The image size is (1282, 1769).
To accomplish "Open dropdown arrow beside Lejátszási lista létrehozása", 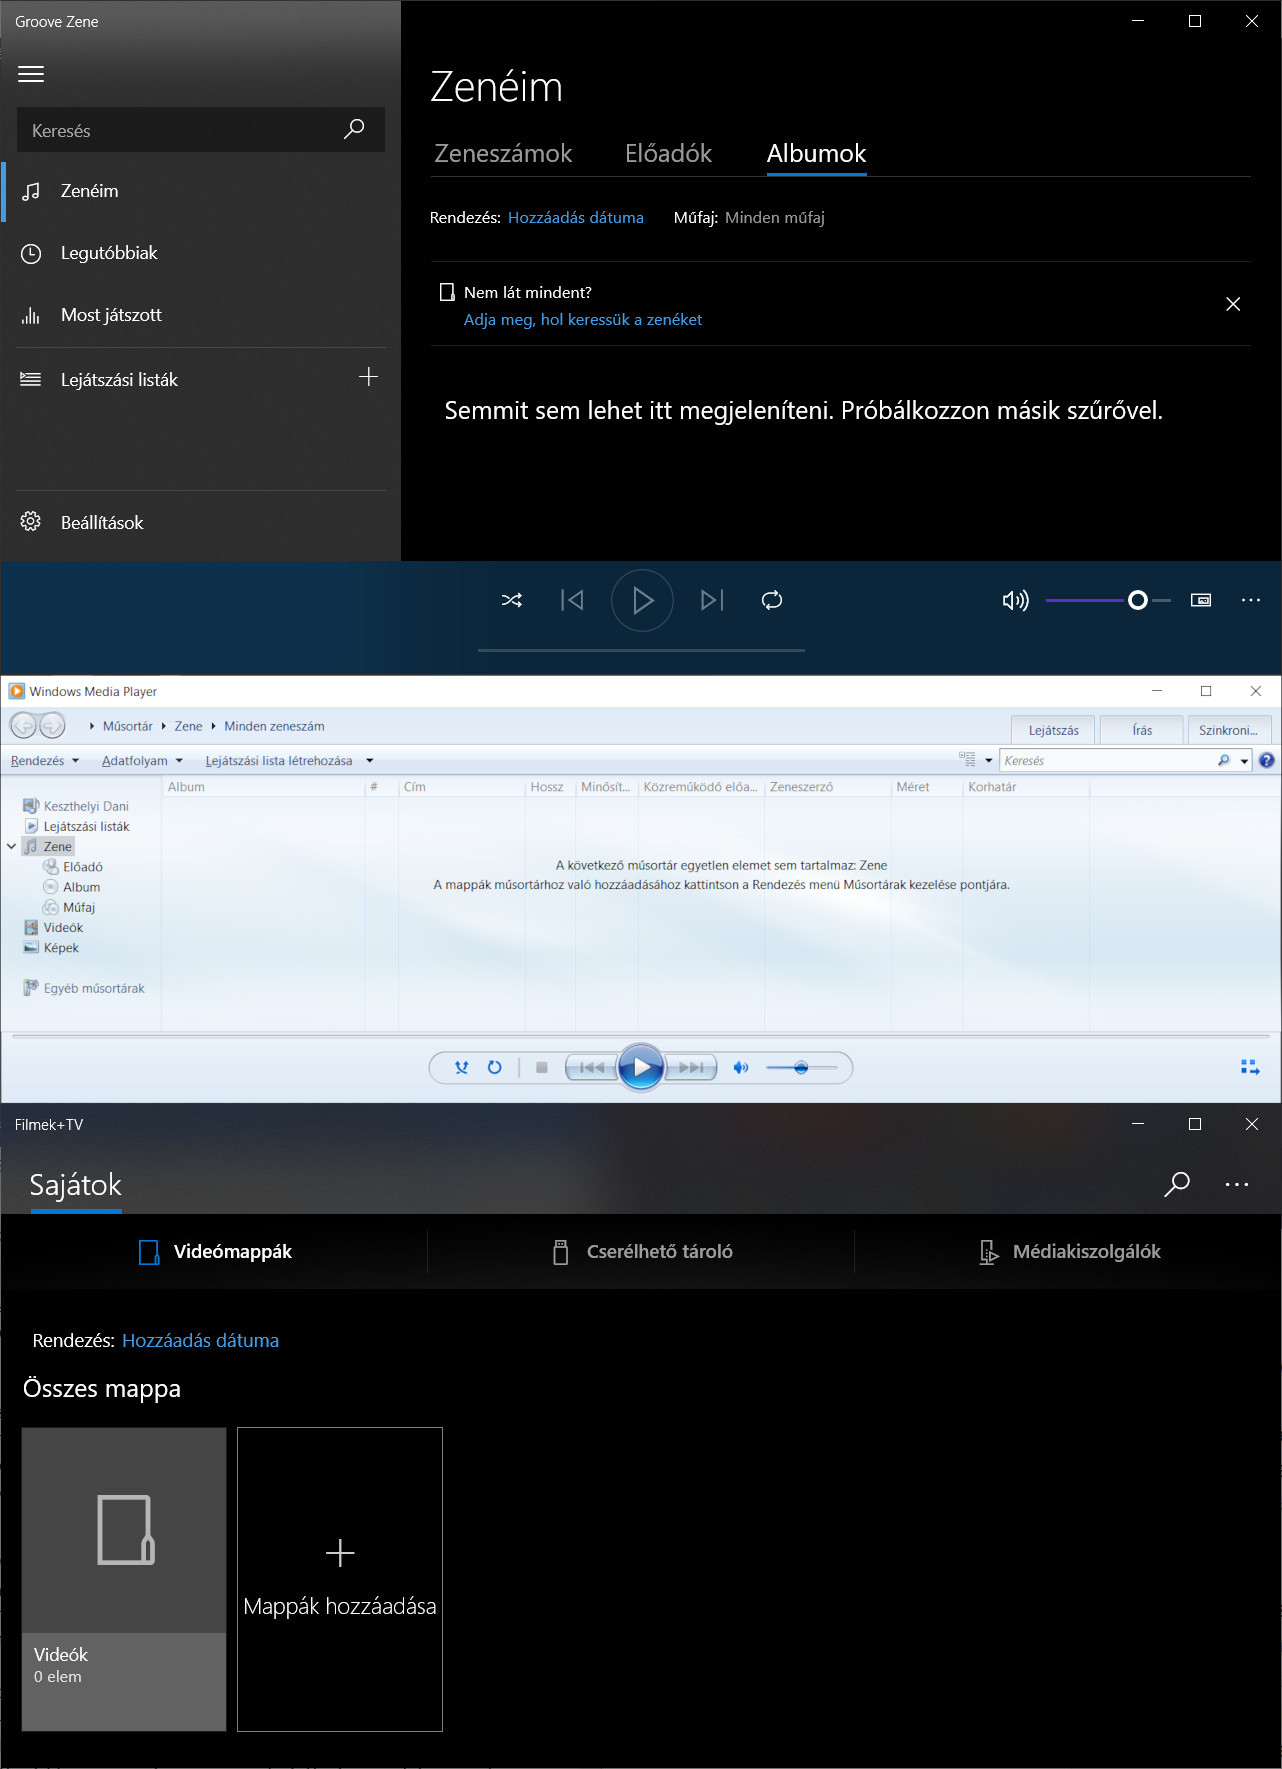I will (x=369, y=761).
